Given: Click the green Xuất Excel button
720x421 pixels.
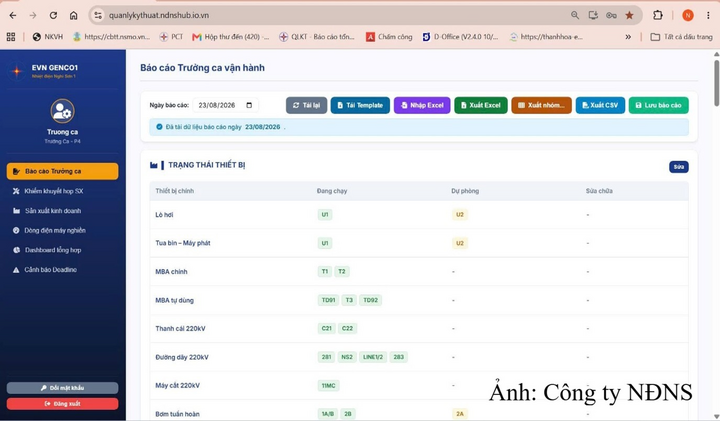Looking at the screenshot, I should (x=481, y=105).
